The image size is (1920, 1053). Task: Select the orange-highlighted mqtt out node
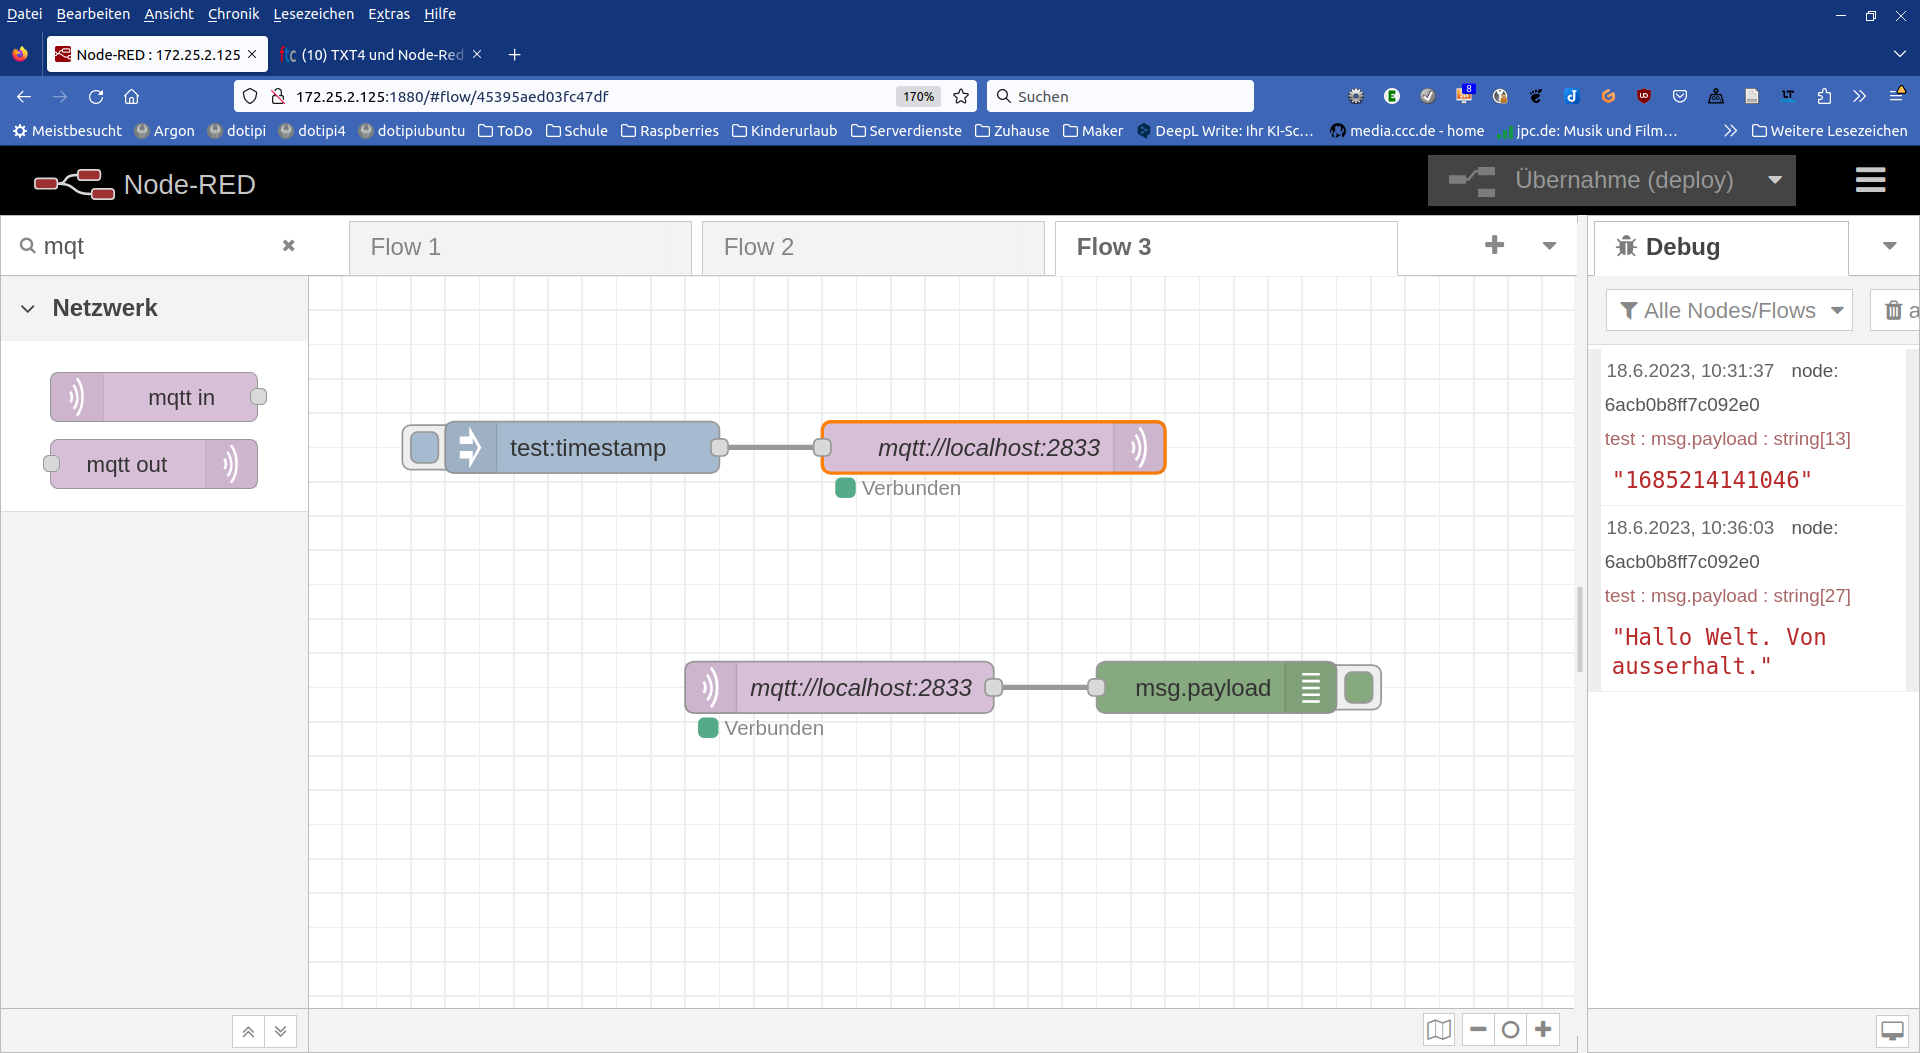point(993,447)
